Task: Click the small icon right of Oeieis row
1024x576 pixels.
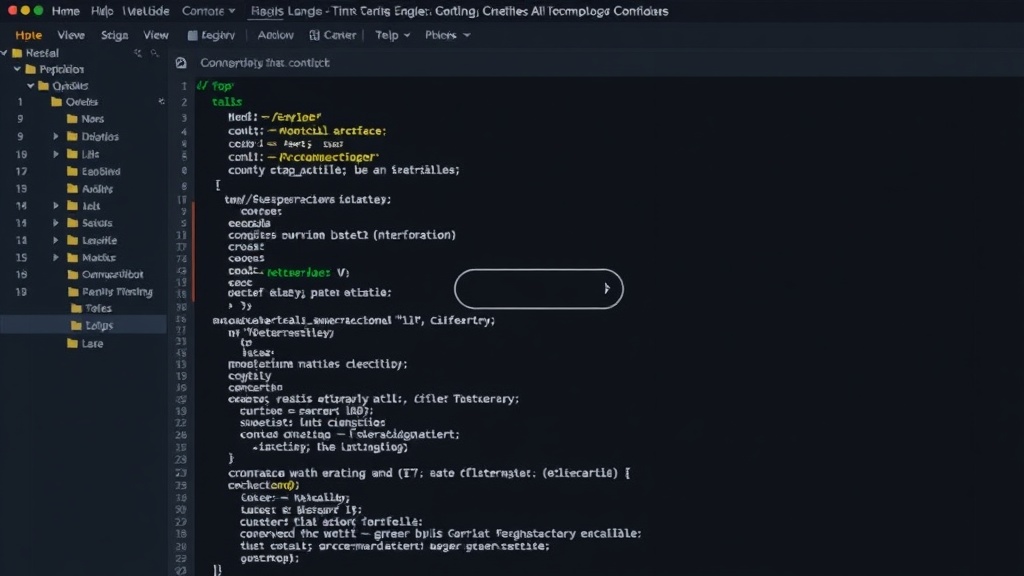Action: tap(161, 101)
